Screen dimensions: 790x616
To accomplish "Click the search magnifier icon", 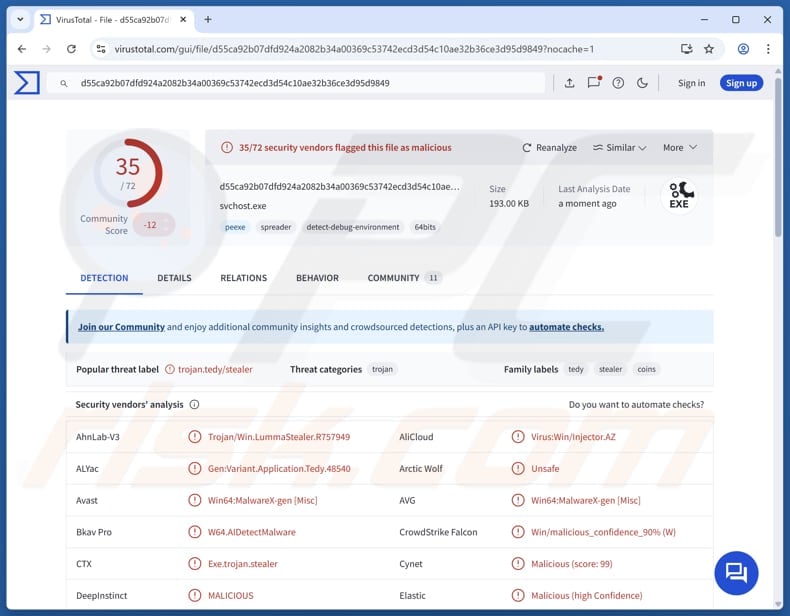I will tap(64, 84).
